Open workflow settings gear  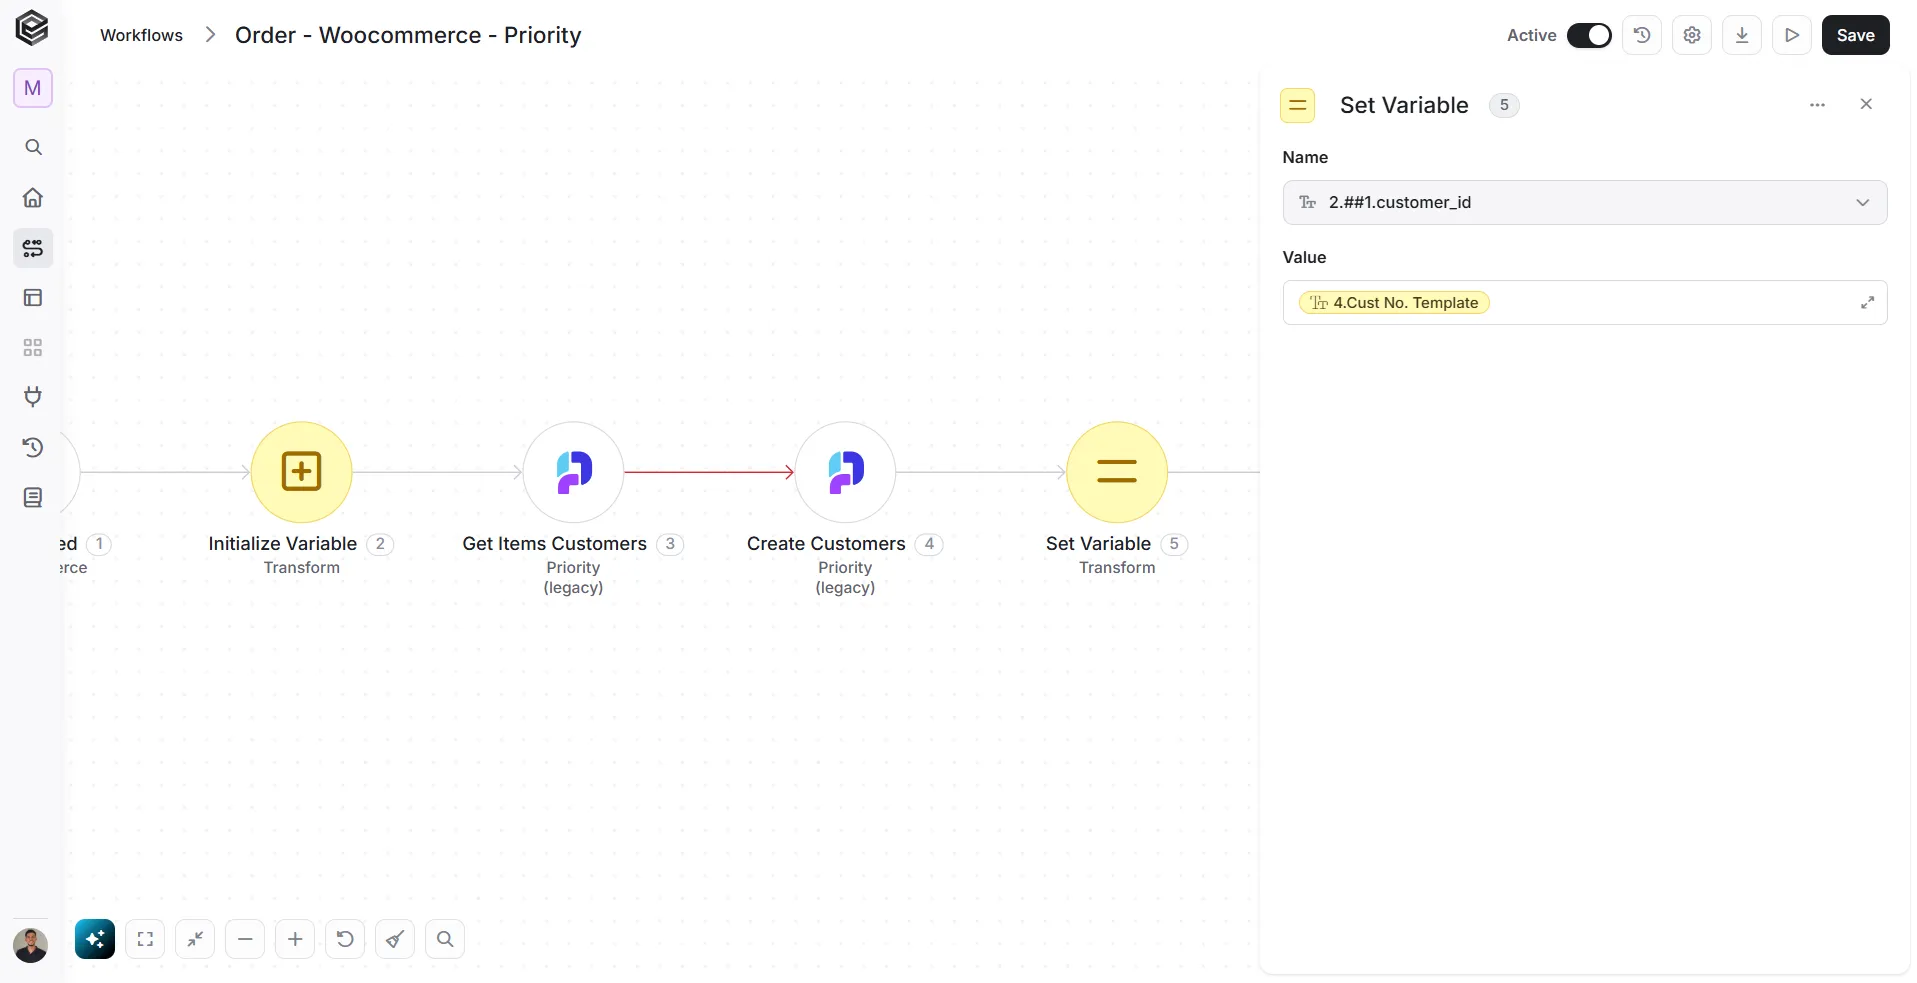[x=1692, y=35]
